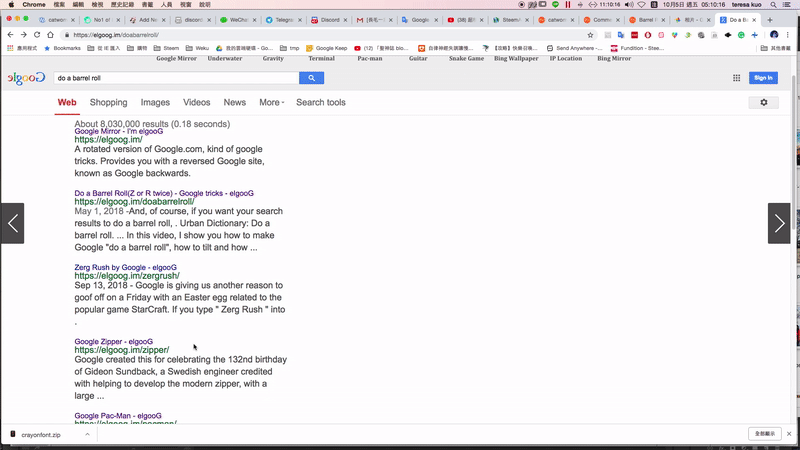Open the Google Keep bookmark
Screen dimensions: 800x450
tap(327, 48)
